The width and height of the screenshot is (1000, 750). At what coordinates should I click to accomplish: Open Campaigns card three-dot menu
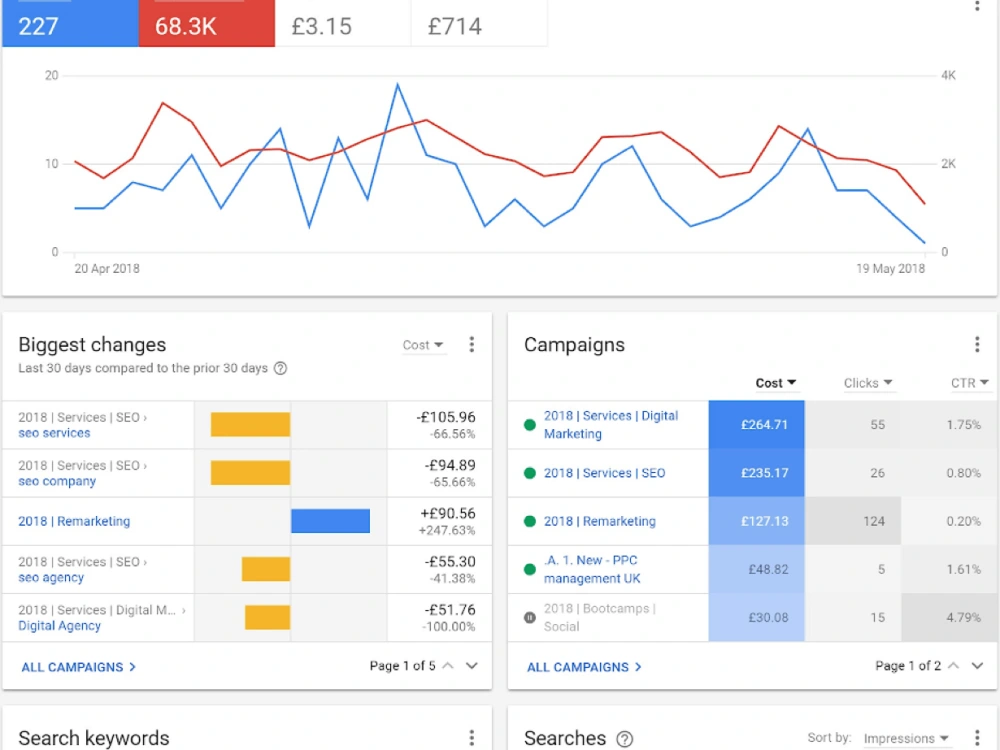[976, 345]
